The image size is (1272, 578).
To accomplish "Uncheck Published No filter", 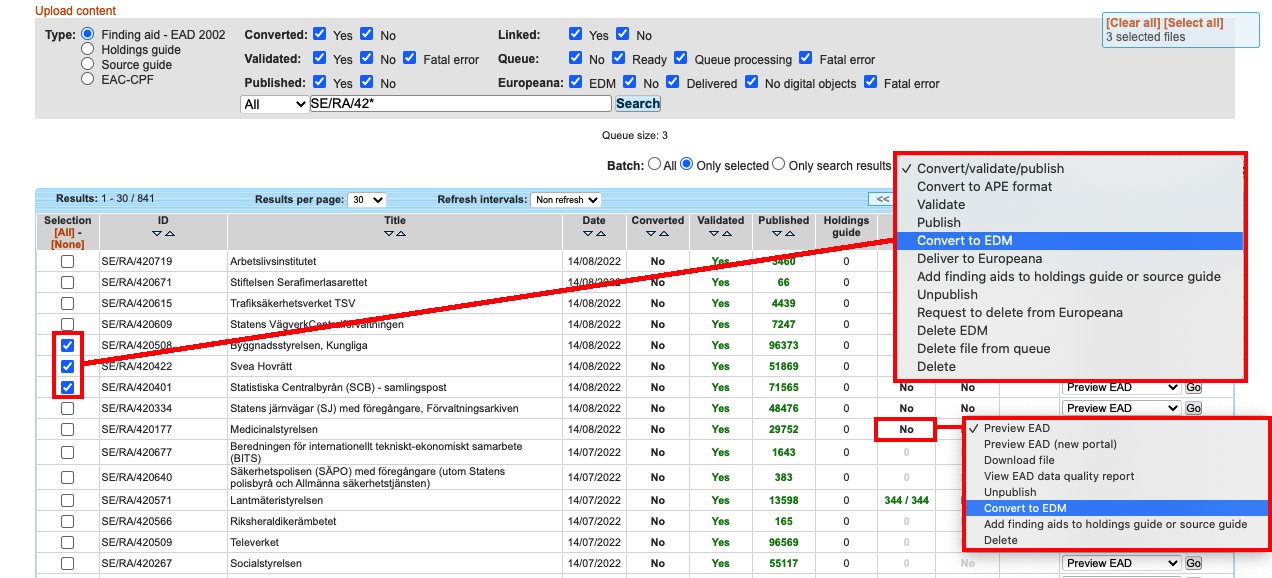I will click(x=367, y=83).
